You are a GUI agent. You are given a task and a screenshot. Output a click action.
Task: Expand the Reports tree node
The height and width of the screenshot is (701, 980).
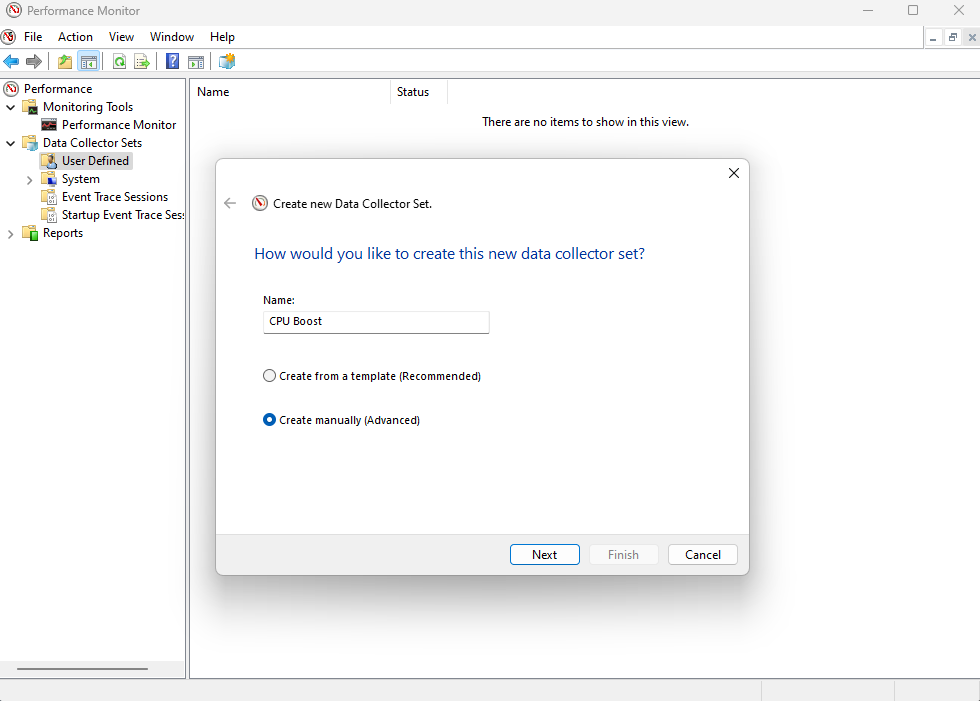tap(11, 233)
